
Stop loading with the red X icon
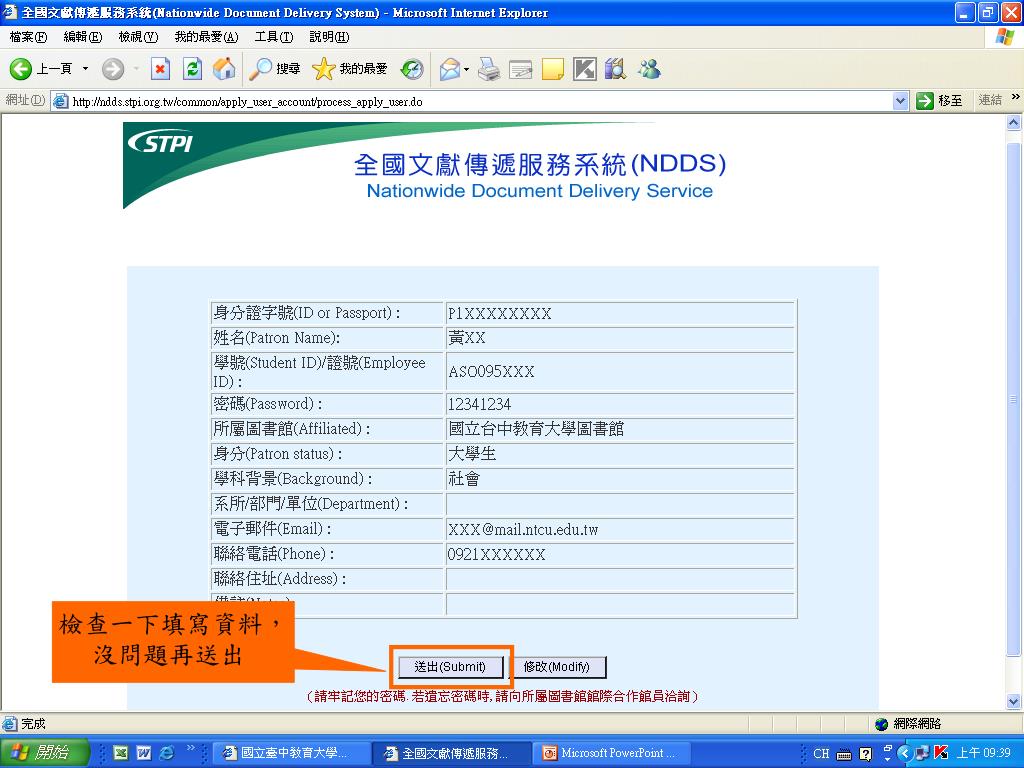160,69
